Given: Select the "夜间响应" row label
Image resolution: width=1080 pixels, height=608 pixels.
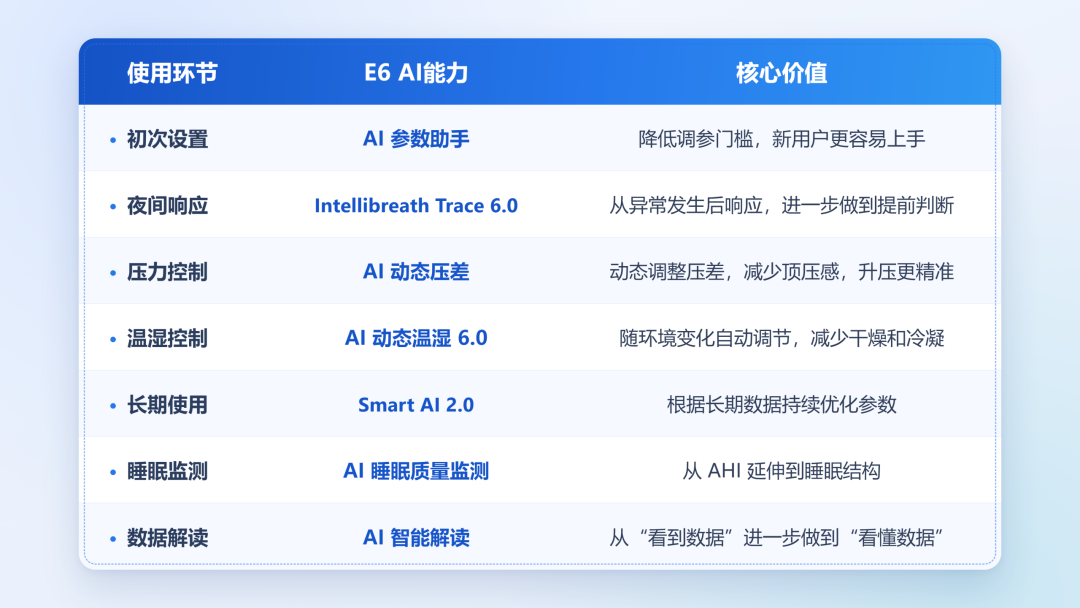Looking at the screenshot, I should click(167, 206).
